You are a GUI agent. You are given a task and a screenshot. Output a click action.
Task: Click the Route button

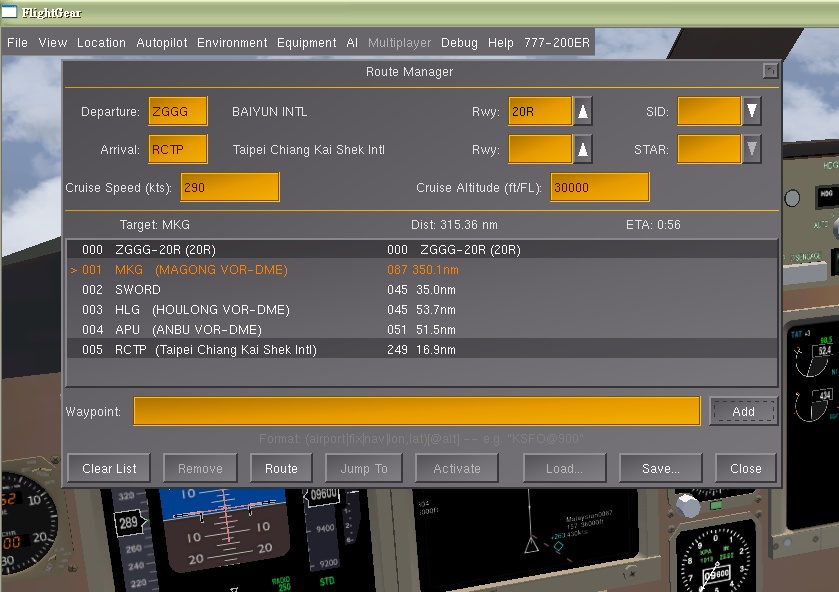point(281,468)
